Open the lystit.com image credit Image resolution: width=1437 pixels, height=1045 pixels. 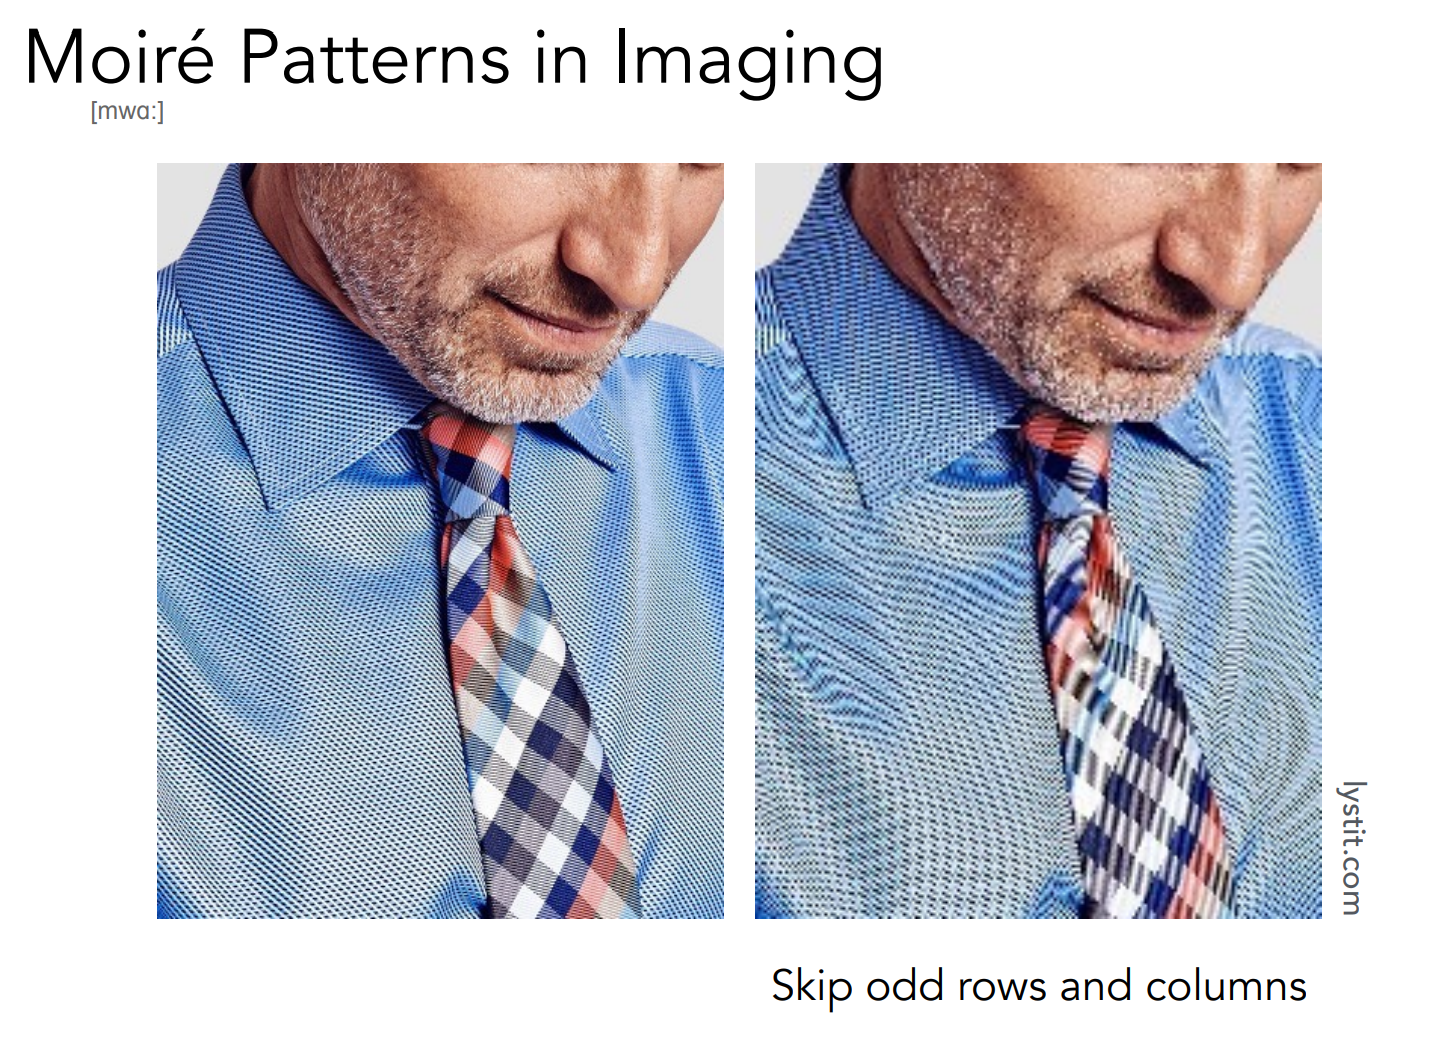click(1351, 848)
